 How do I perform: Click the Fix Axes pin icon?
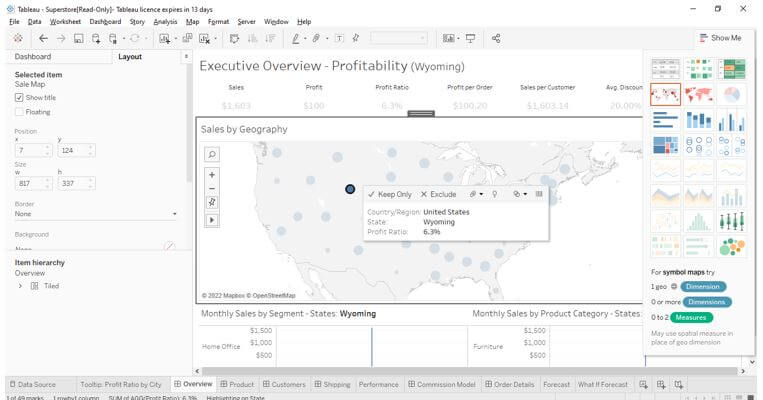click(x=356, y=38)
